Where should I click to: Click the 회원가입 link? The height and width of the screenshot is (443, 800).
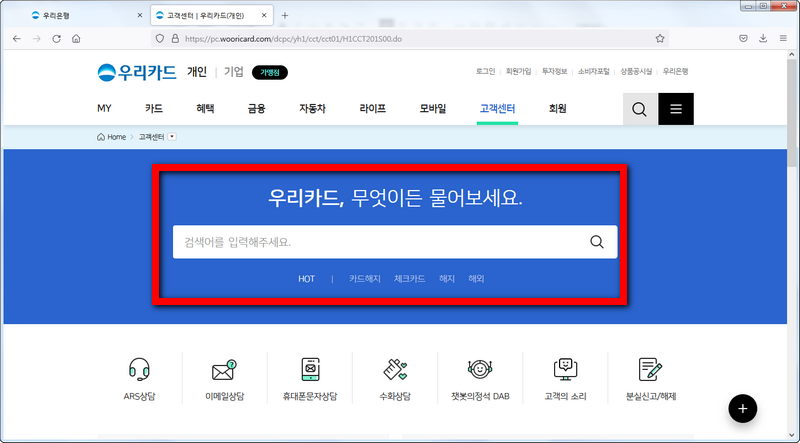click(518, 71)
